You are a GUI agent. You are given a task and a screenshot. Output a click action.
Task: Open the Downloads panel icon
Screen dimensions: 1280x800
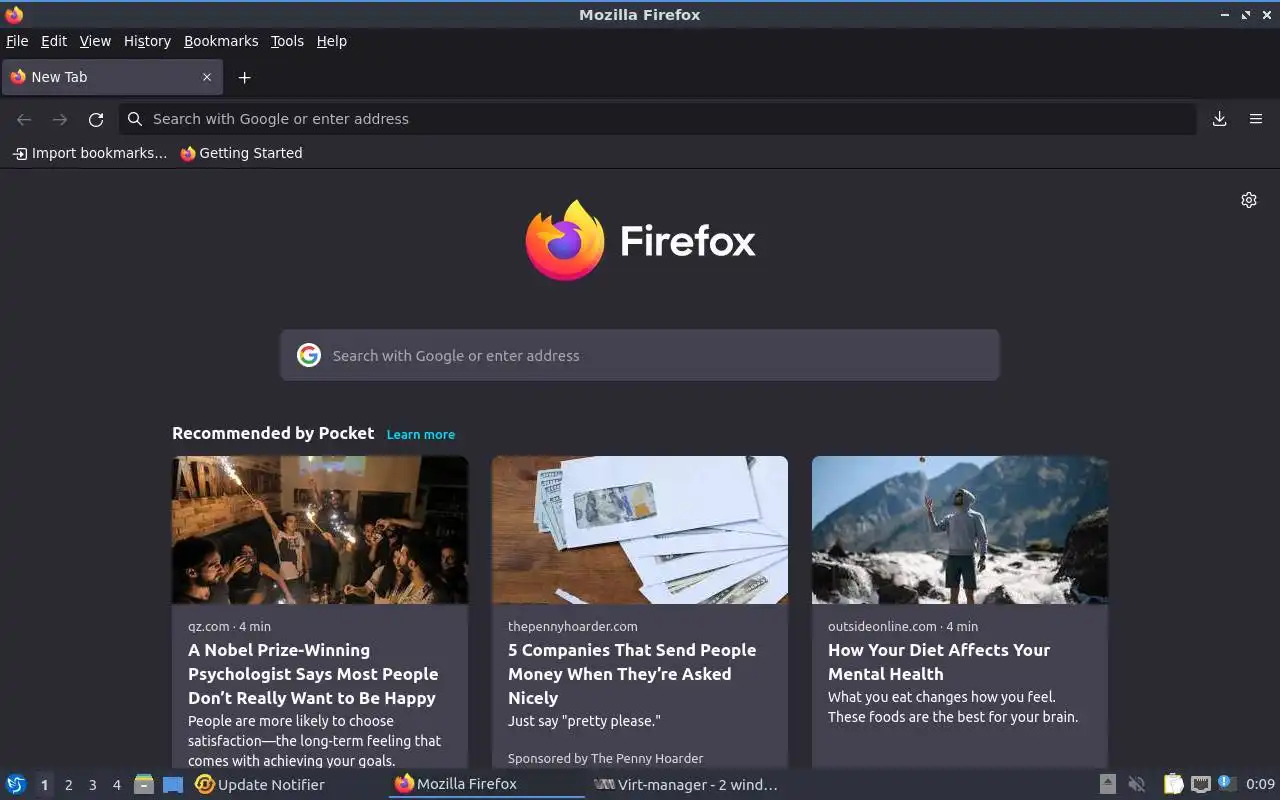pyautogui.click(x=1219, y=119)
